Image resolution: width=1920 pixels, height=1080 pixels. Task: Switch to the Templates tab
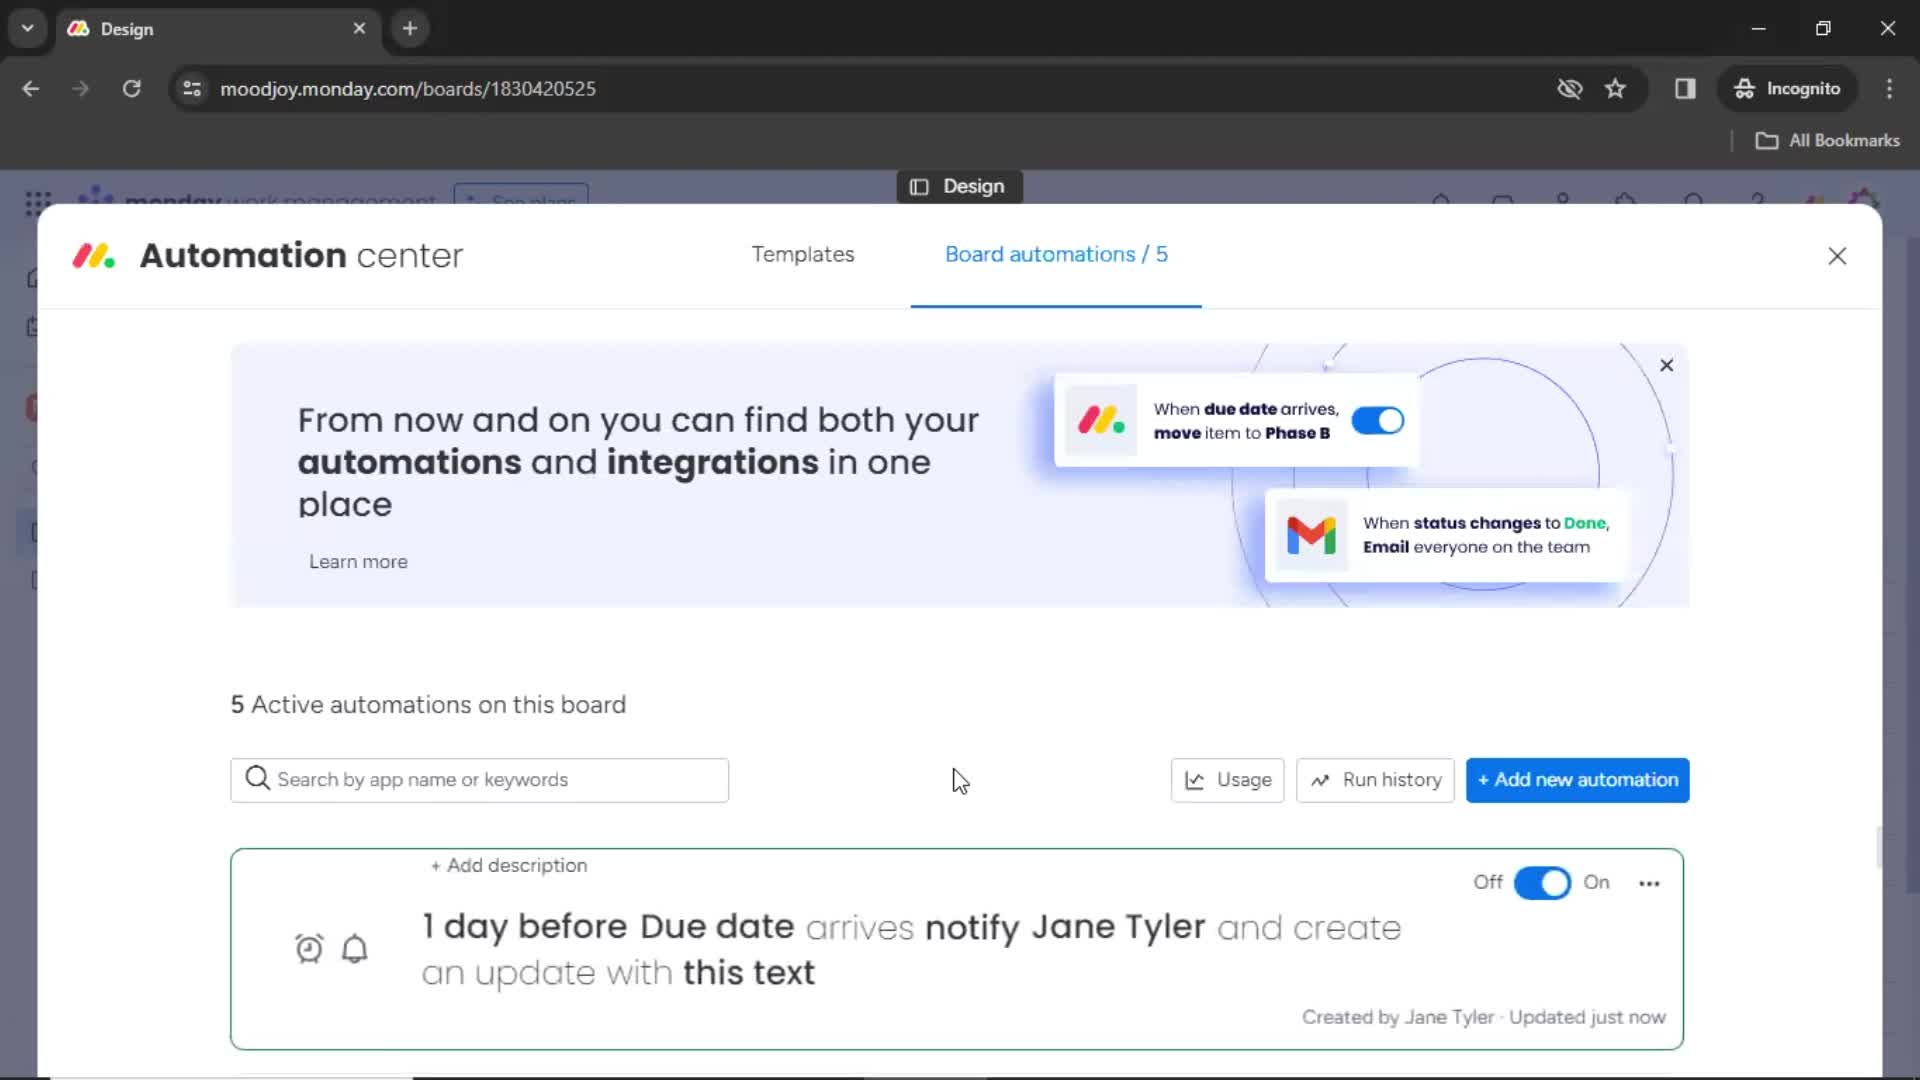pos(803,255)
